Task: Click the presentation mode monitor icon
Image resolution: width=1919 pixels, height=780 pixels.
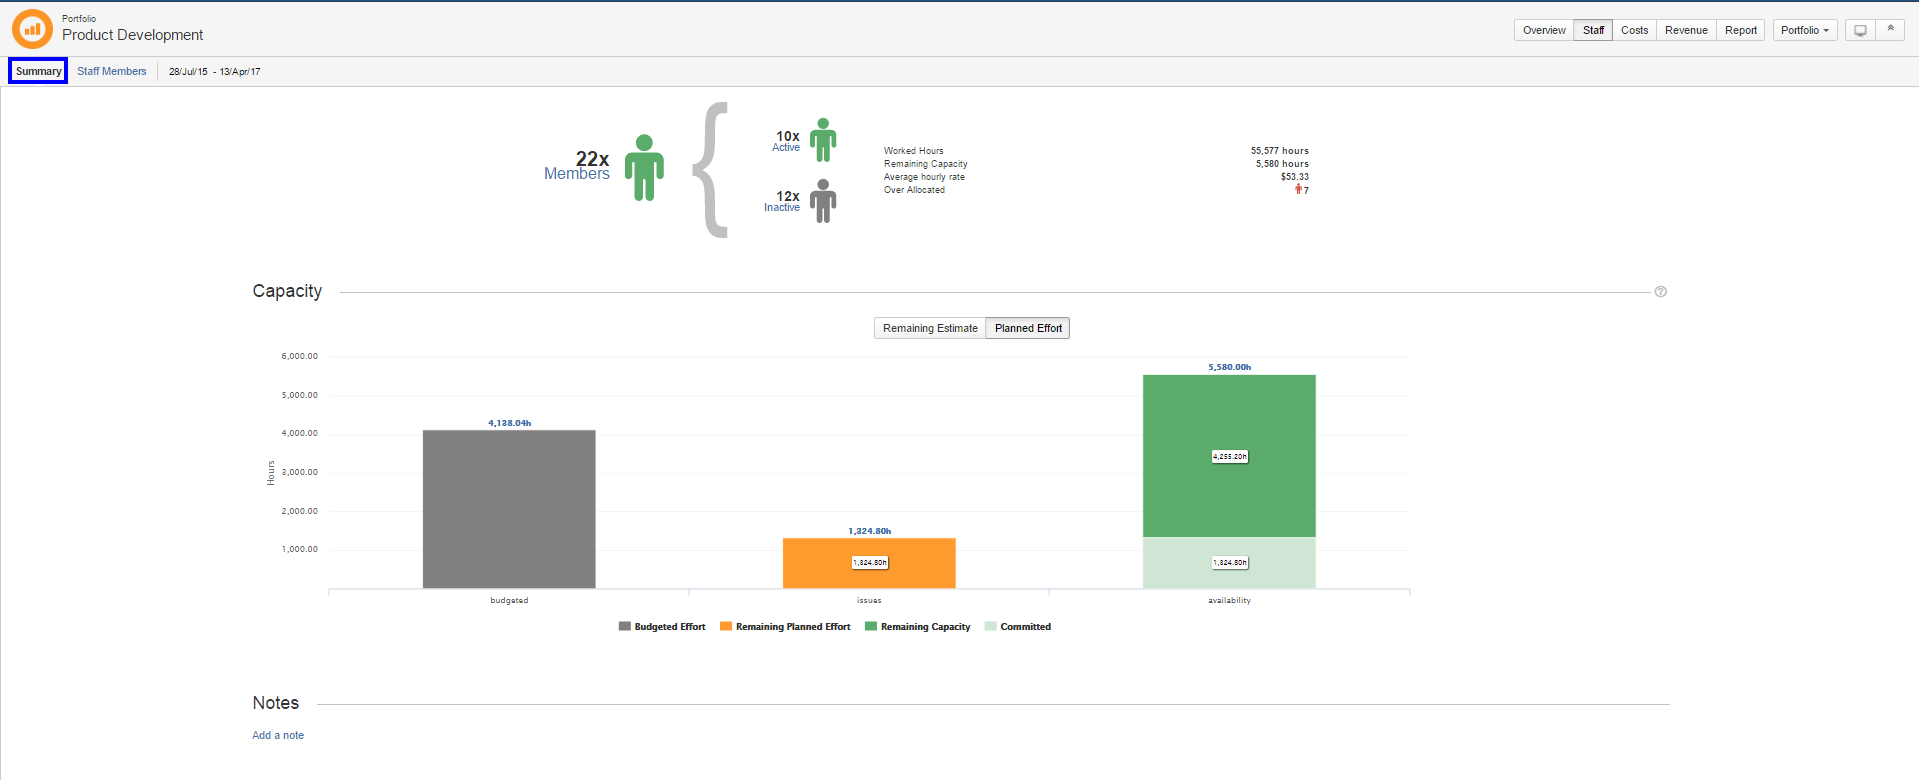Action: pos(1860,30)
